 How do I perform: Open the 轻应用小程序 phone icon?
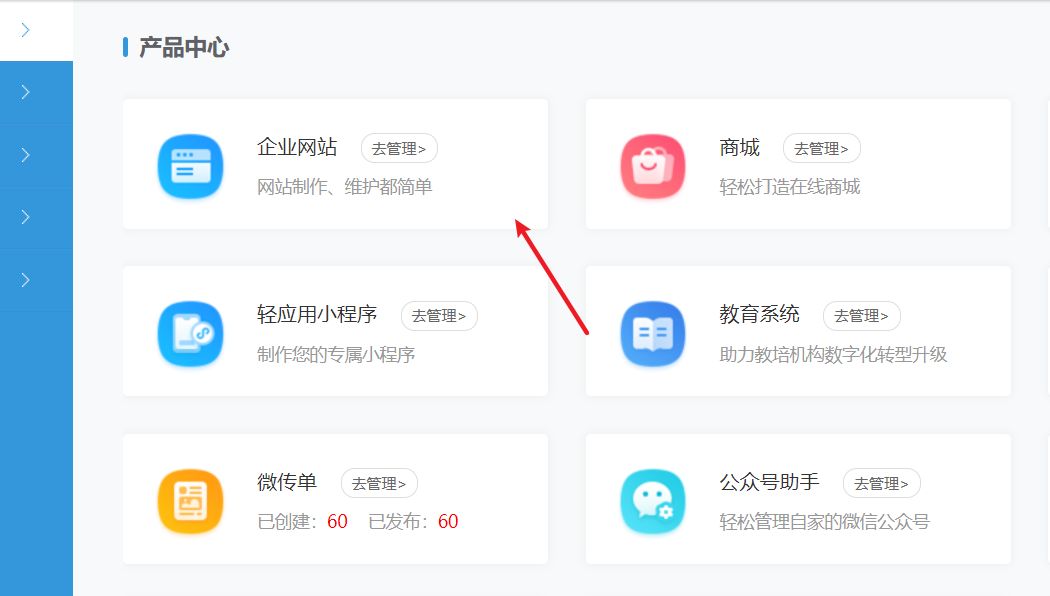(x=190, y=333)
